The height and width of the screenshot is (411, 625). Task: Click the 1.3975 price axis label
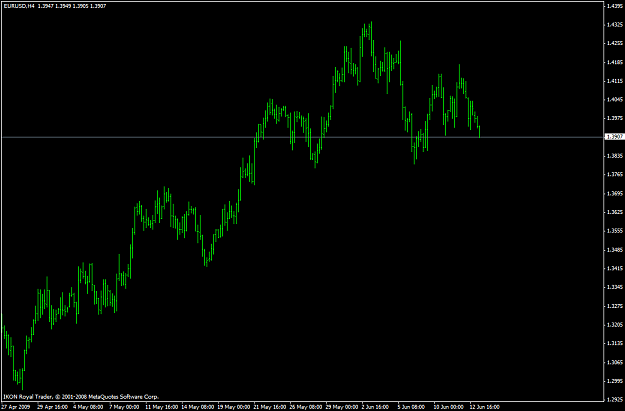(x=615, y=118)
